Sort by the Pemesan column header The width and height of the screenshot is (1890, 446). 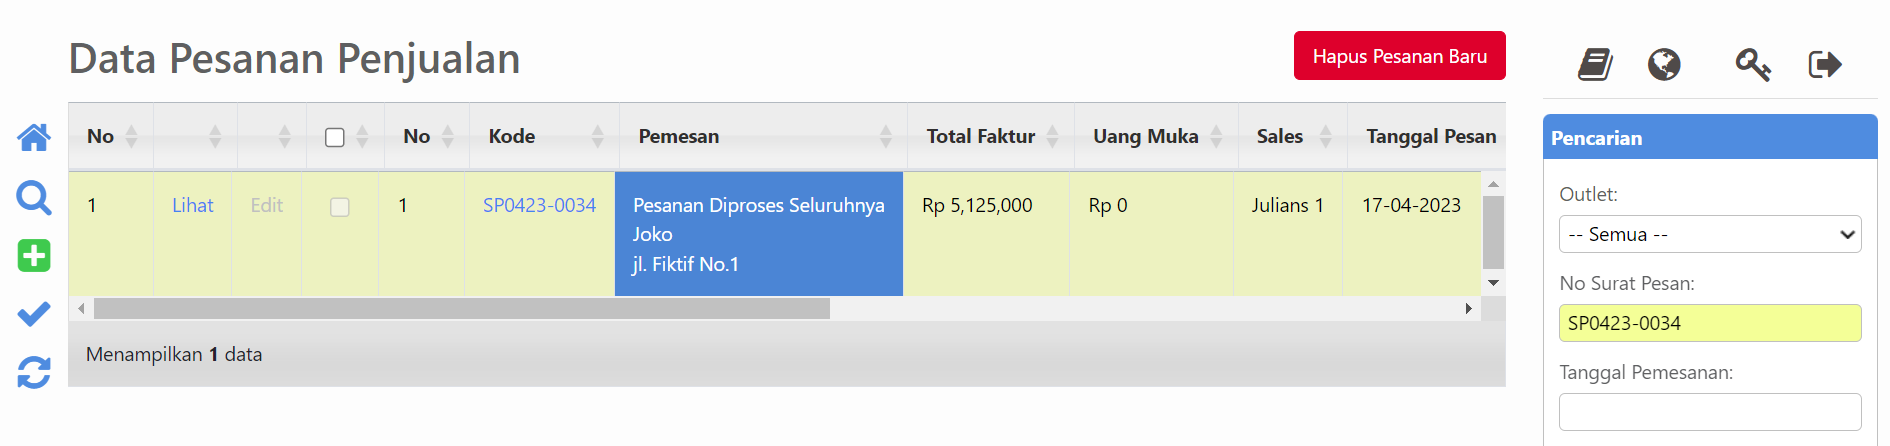coord(679,137)
